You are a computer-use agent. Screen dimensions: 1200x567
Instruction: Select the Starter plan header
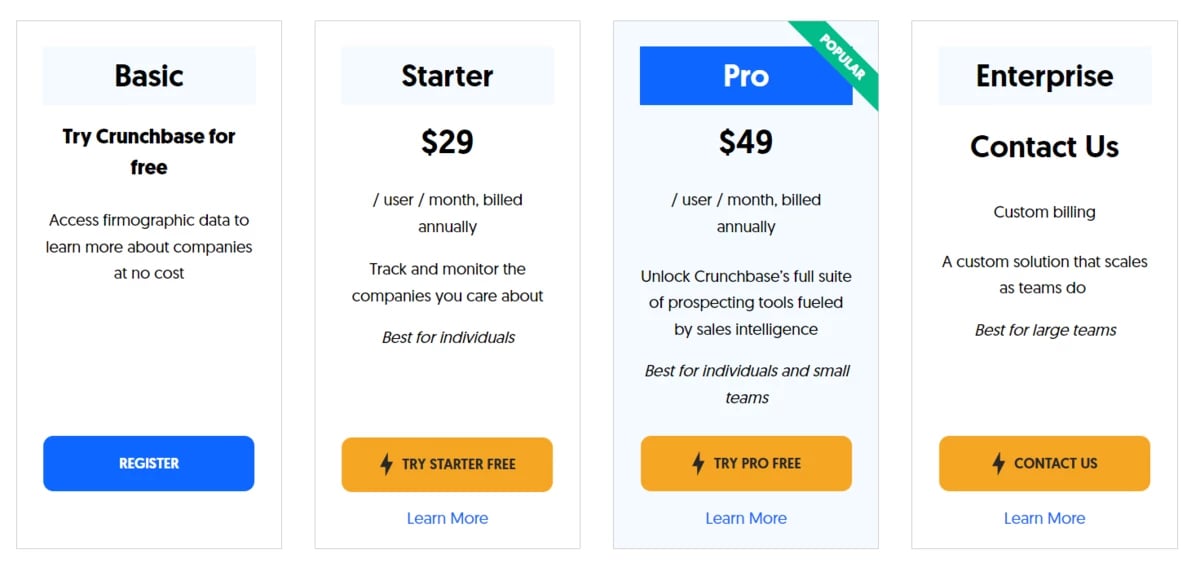(447, 76)
